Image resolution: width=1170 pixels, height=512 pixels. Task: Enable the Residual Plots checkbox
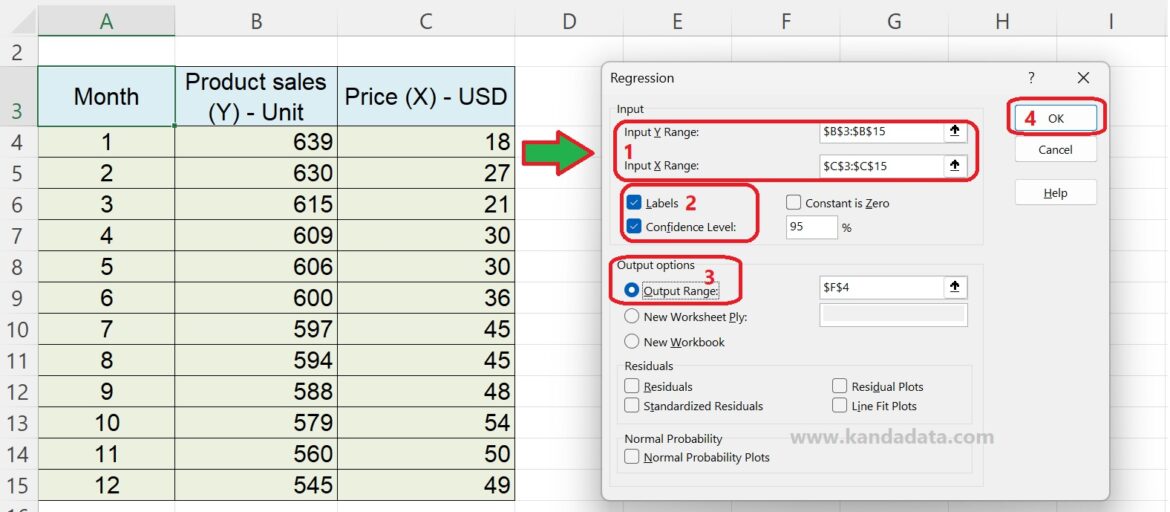(839, 386)
